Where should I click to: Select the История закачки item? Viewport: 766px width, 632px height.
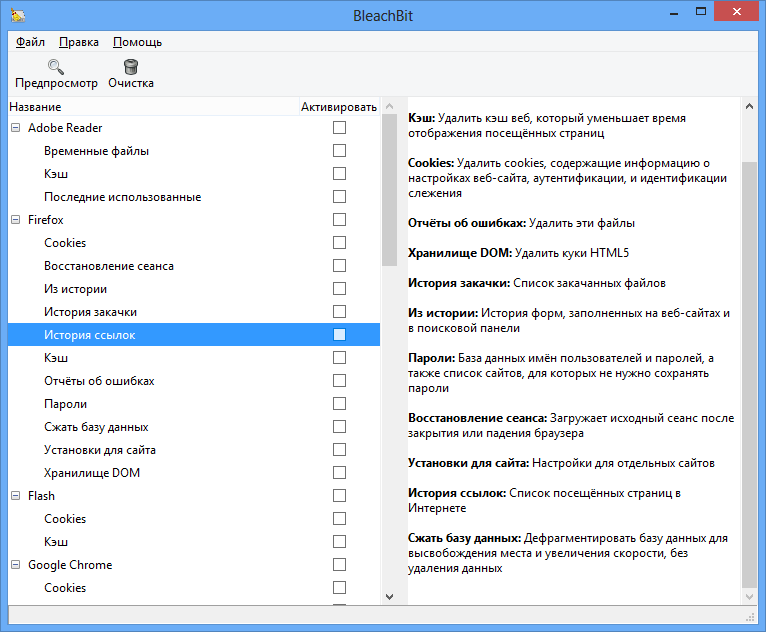click(x=194, y=312)
